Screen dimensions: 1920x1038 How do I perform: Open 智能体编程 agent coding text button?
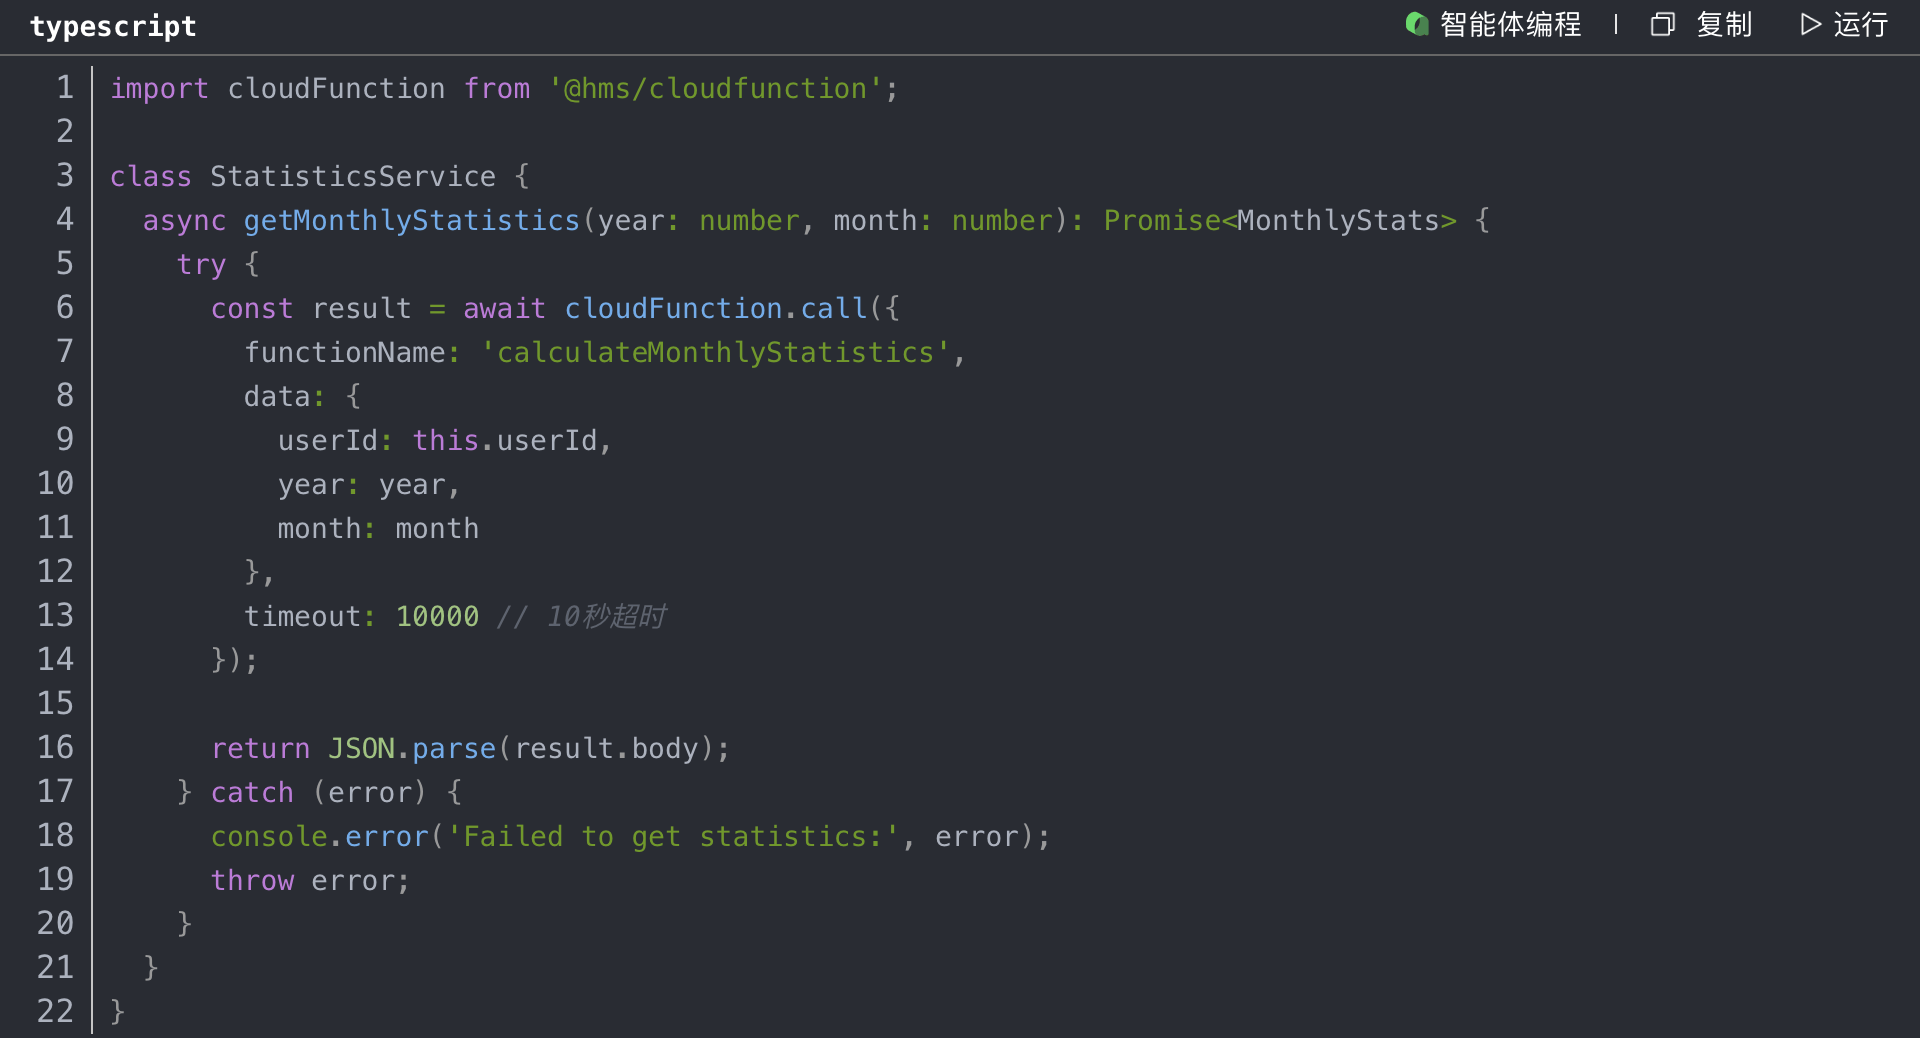pos(1510,24)
